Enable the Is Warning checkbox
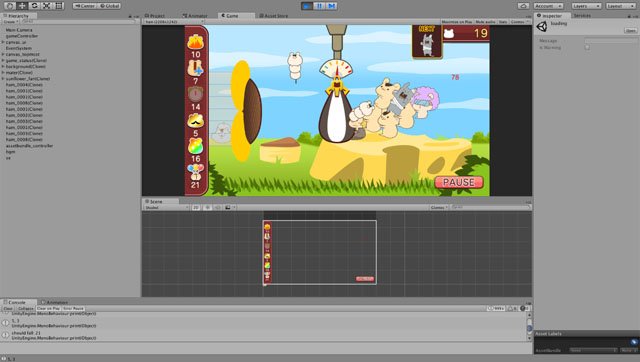The width and height of the screenshot is (640, 362). (x=587, y=47)
